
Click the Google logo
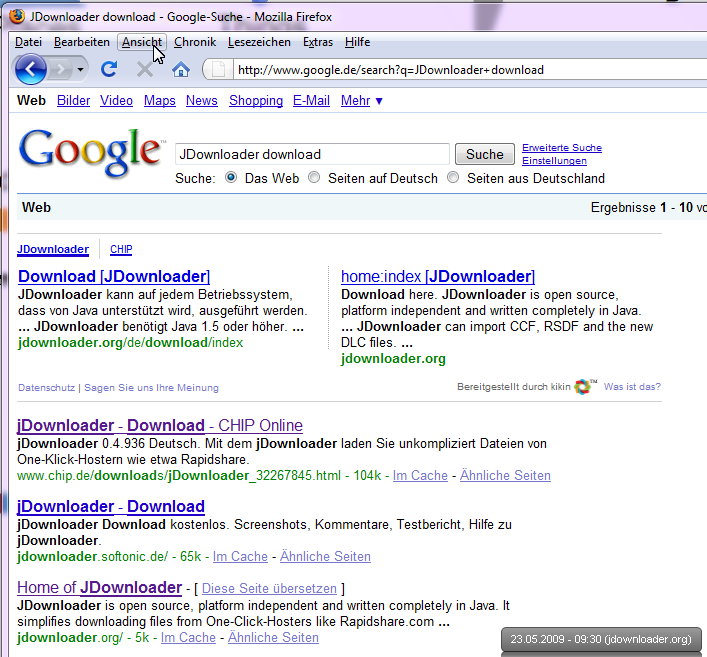click(x=90, y=152)
